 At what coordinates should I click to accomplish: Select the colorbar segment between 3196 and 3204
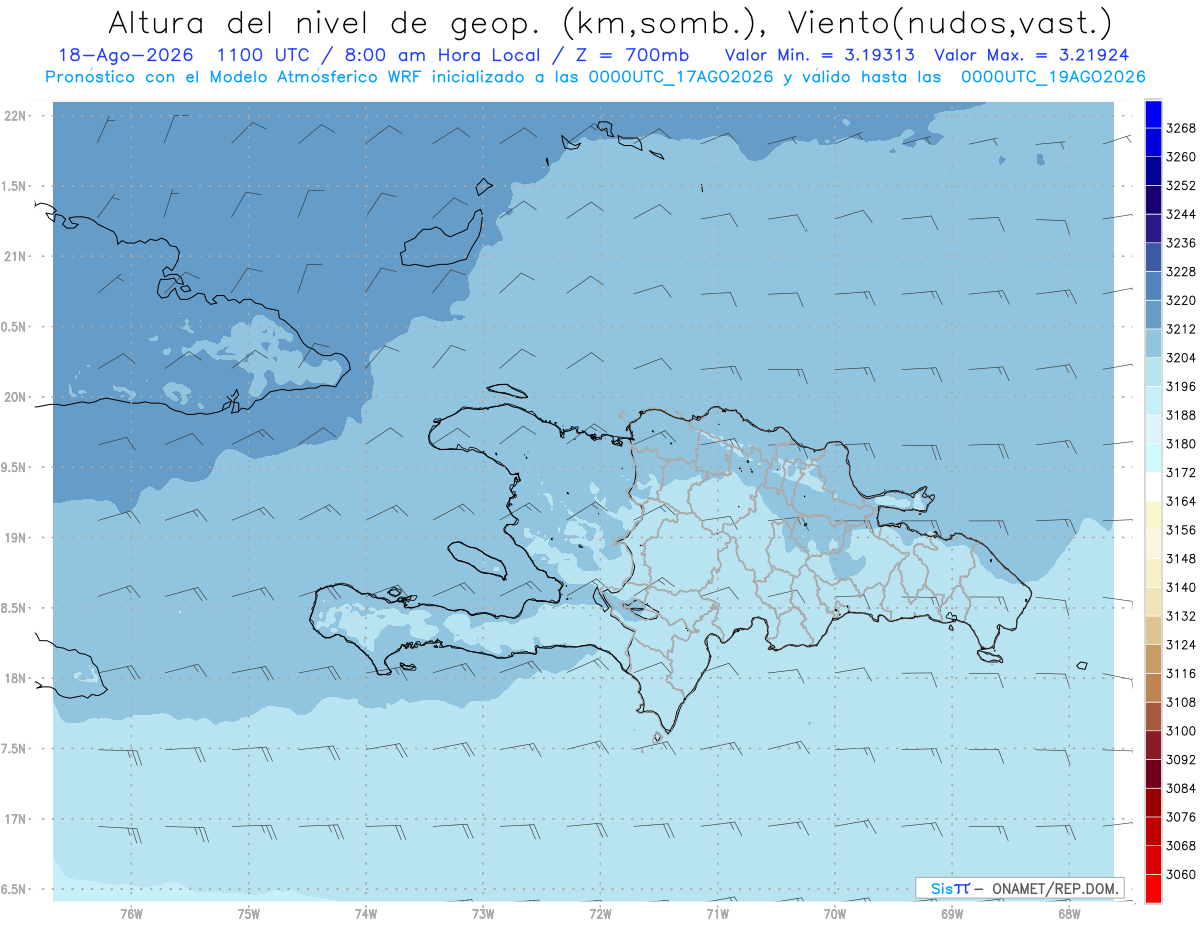click(x=1152, y=372)
